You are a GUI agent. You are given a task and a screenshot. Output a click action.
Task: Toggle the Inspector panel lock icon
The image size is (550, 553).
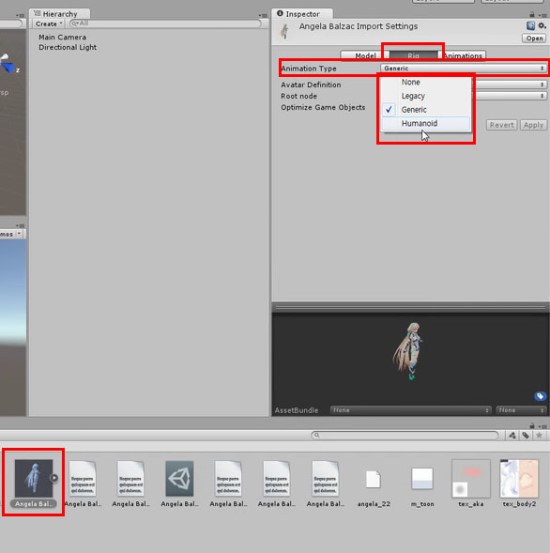tap(532, 14)
